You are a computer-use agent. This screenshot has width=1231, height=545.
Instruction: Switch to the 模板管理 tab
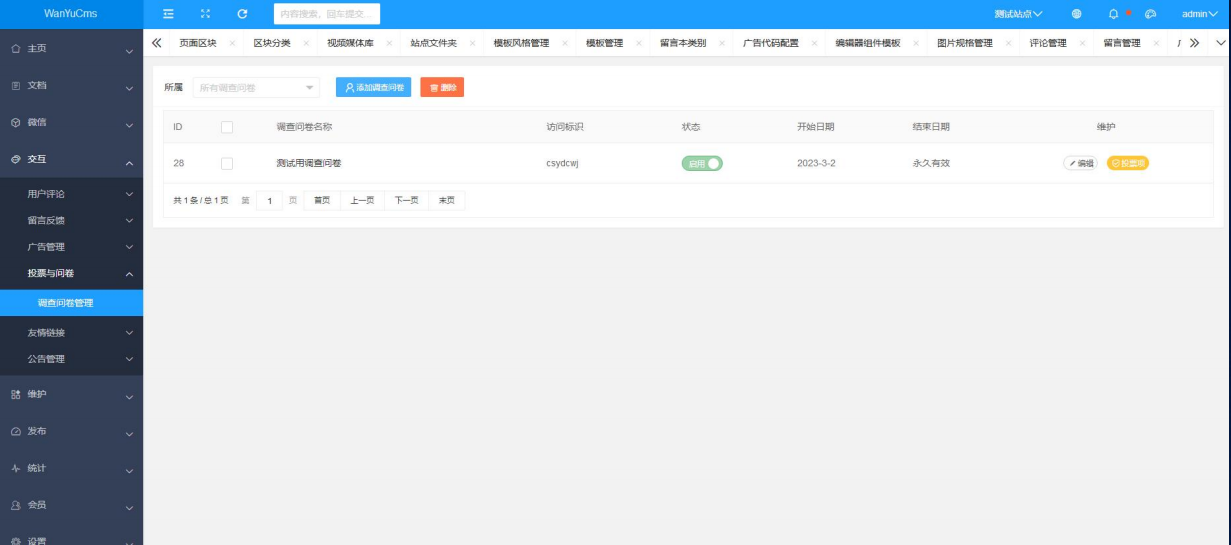pyautogui.click(x=604, y=44)
